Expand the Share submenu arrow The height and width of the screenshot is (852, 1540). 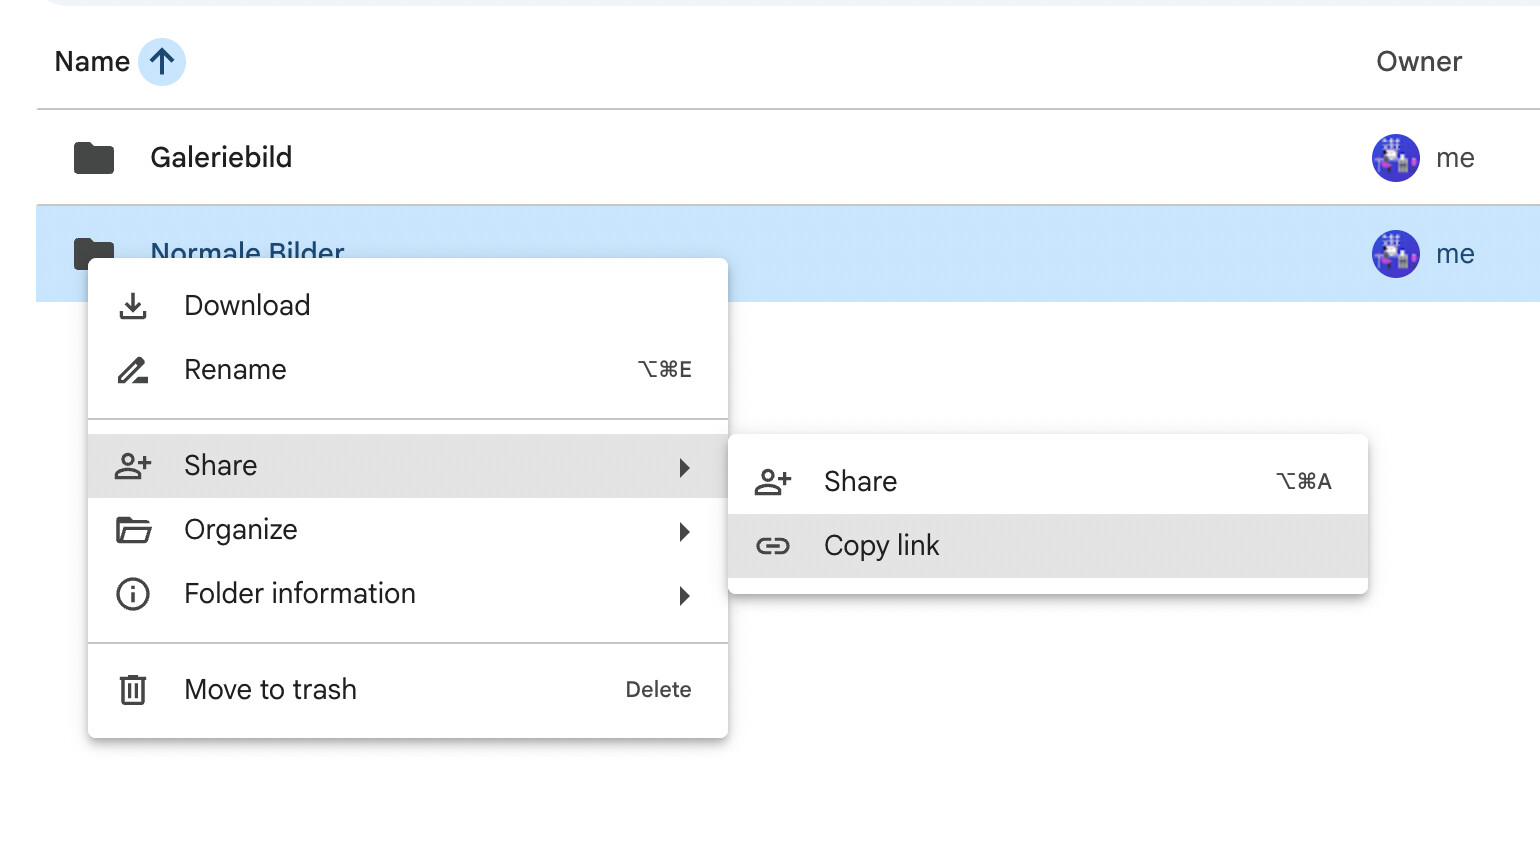(x=685, y=467)
